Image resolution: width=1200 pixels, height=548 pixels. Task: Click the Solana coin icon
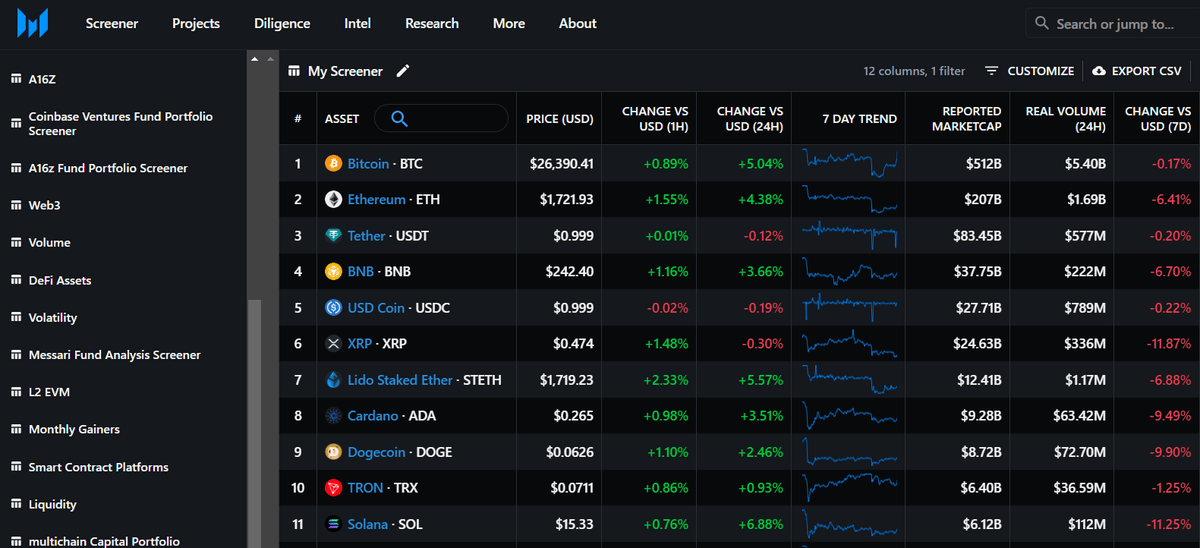coord(333,525)
